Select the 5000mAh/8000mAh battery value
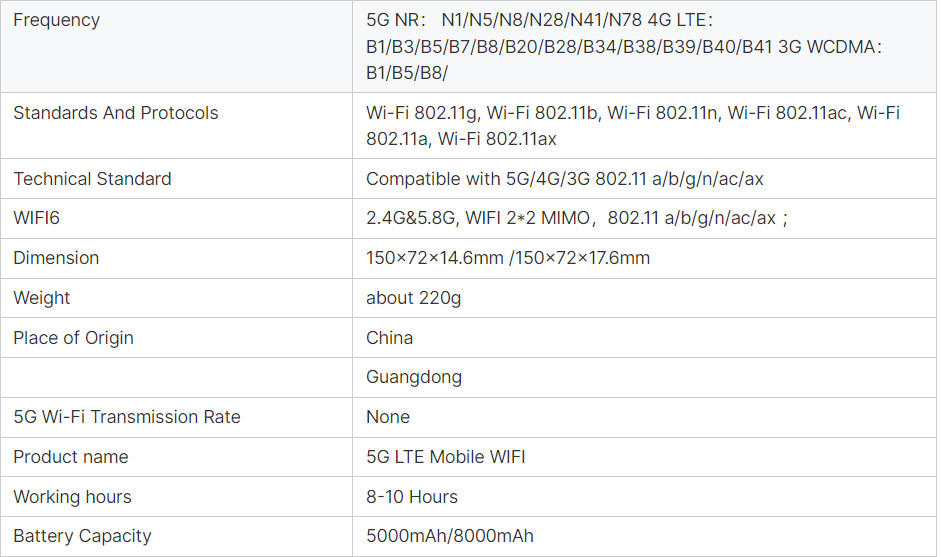941x557 pixels. [449, 536]
